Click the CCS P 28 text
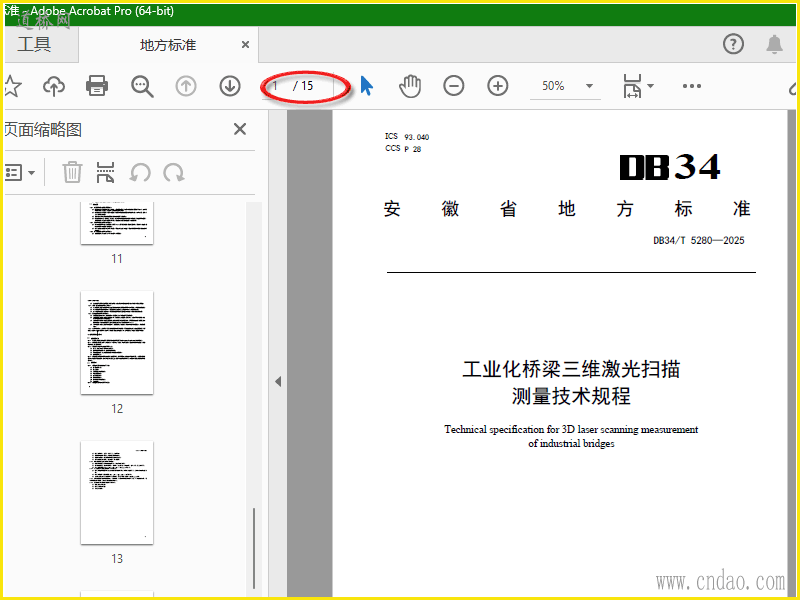The width and height of the screenshot is (800, 600). [x=403, y=148]
